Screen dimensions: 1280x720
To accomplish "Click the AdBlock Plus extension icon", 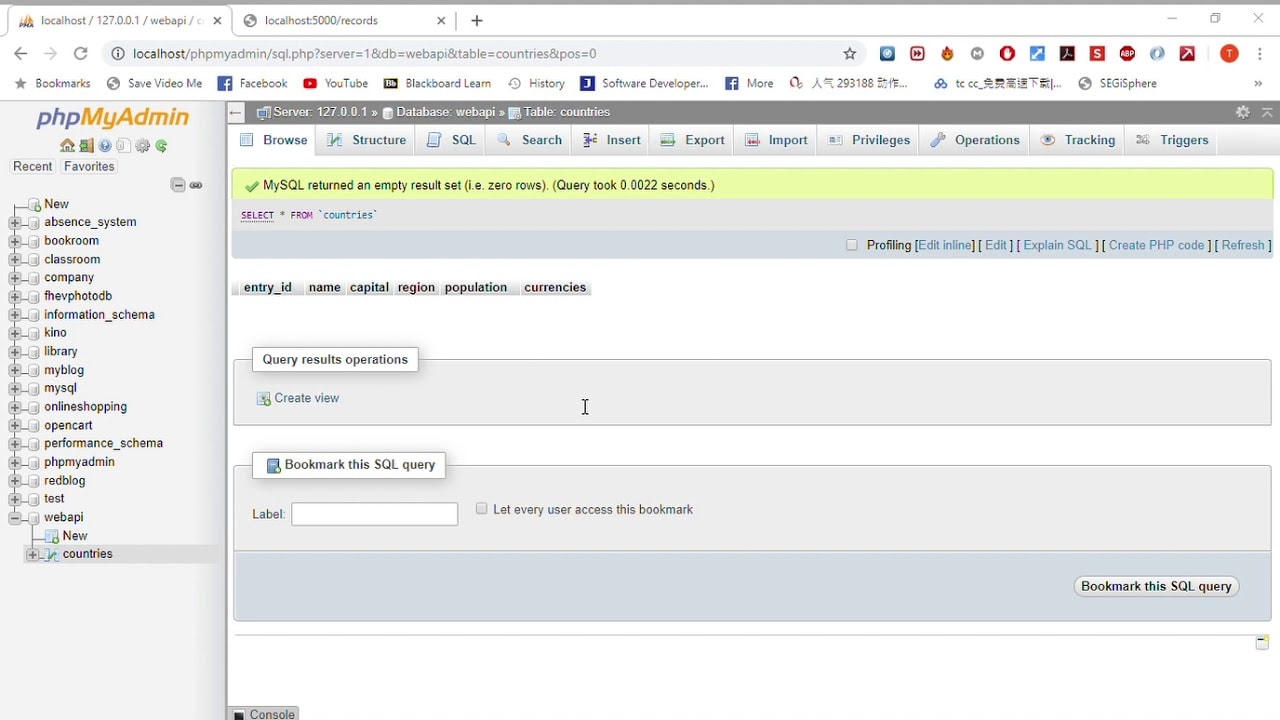I will [1127, 54].
